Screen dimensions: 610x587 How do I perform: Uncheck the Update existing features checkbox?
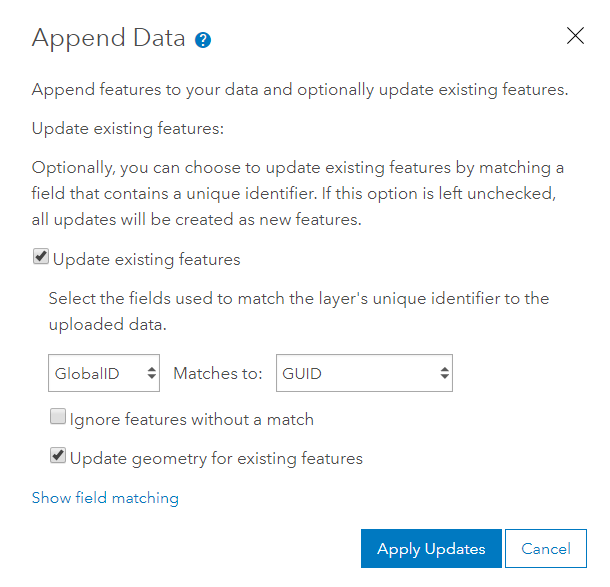41,258
